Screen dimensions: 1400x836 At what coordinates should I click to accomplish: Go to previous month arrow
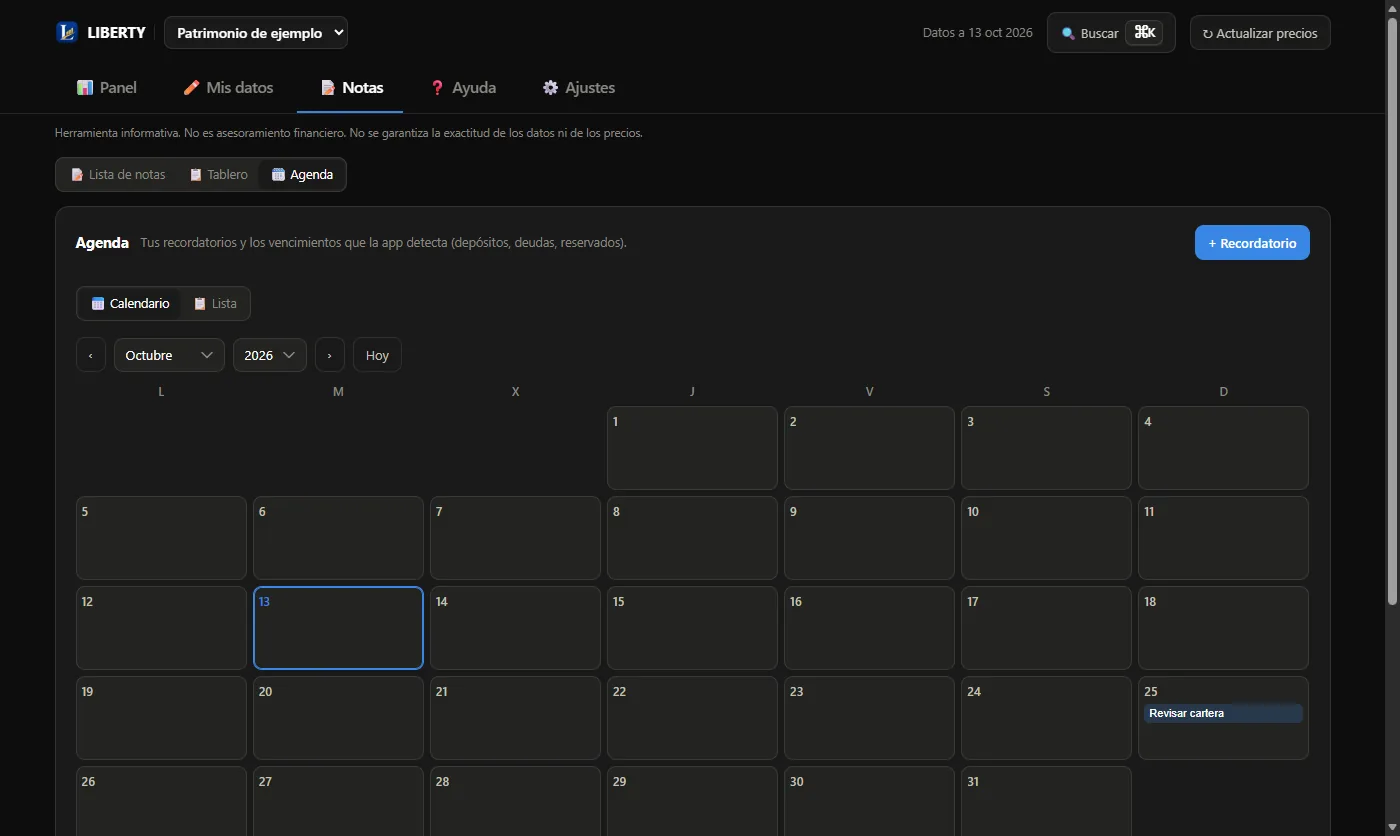tap(91, 355)
